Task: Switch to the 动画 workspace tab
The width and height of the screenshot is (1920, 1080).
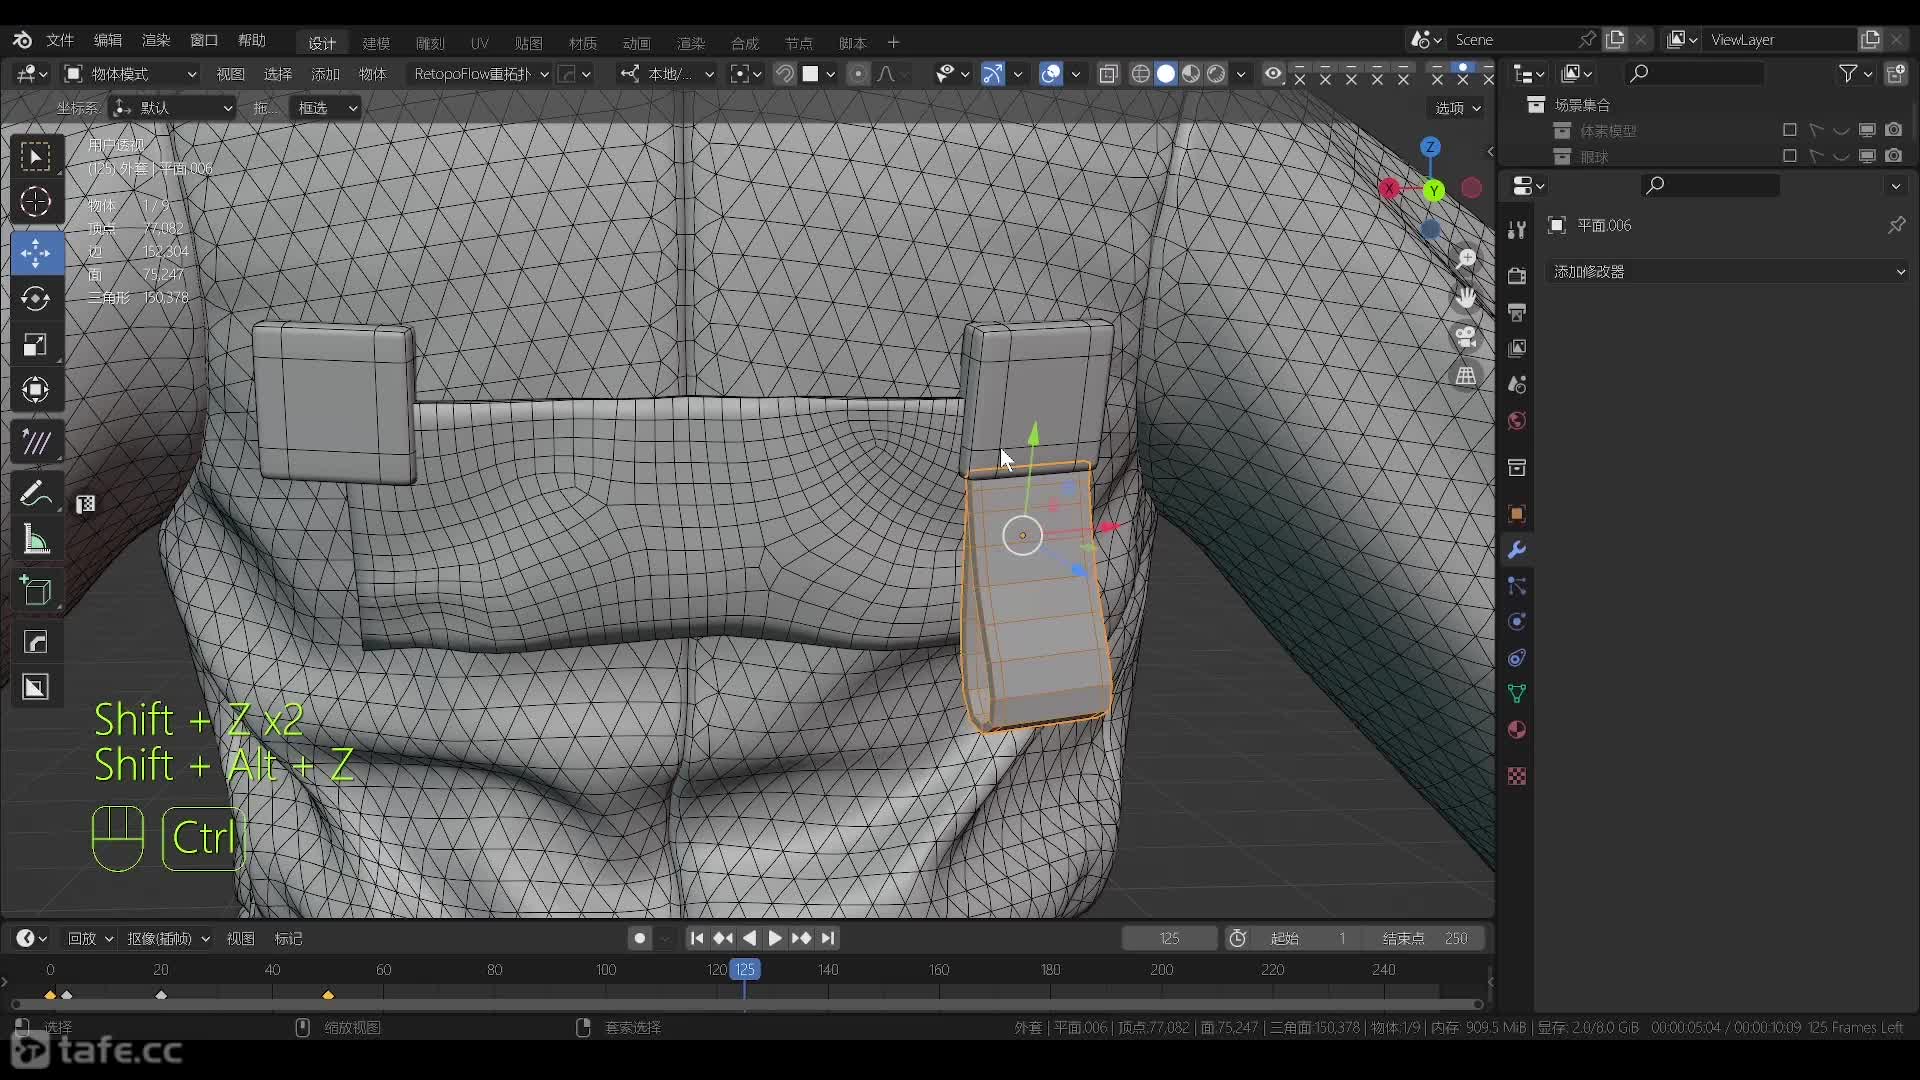Action: 637,43
